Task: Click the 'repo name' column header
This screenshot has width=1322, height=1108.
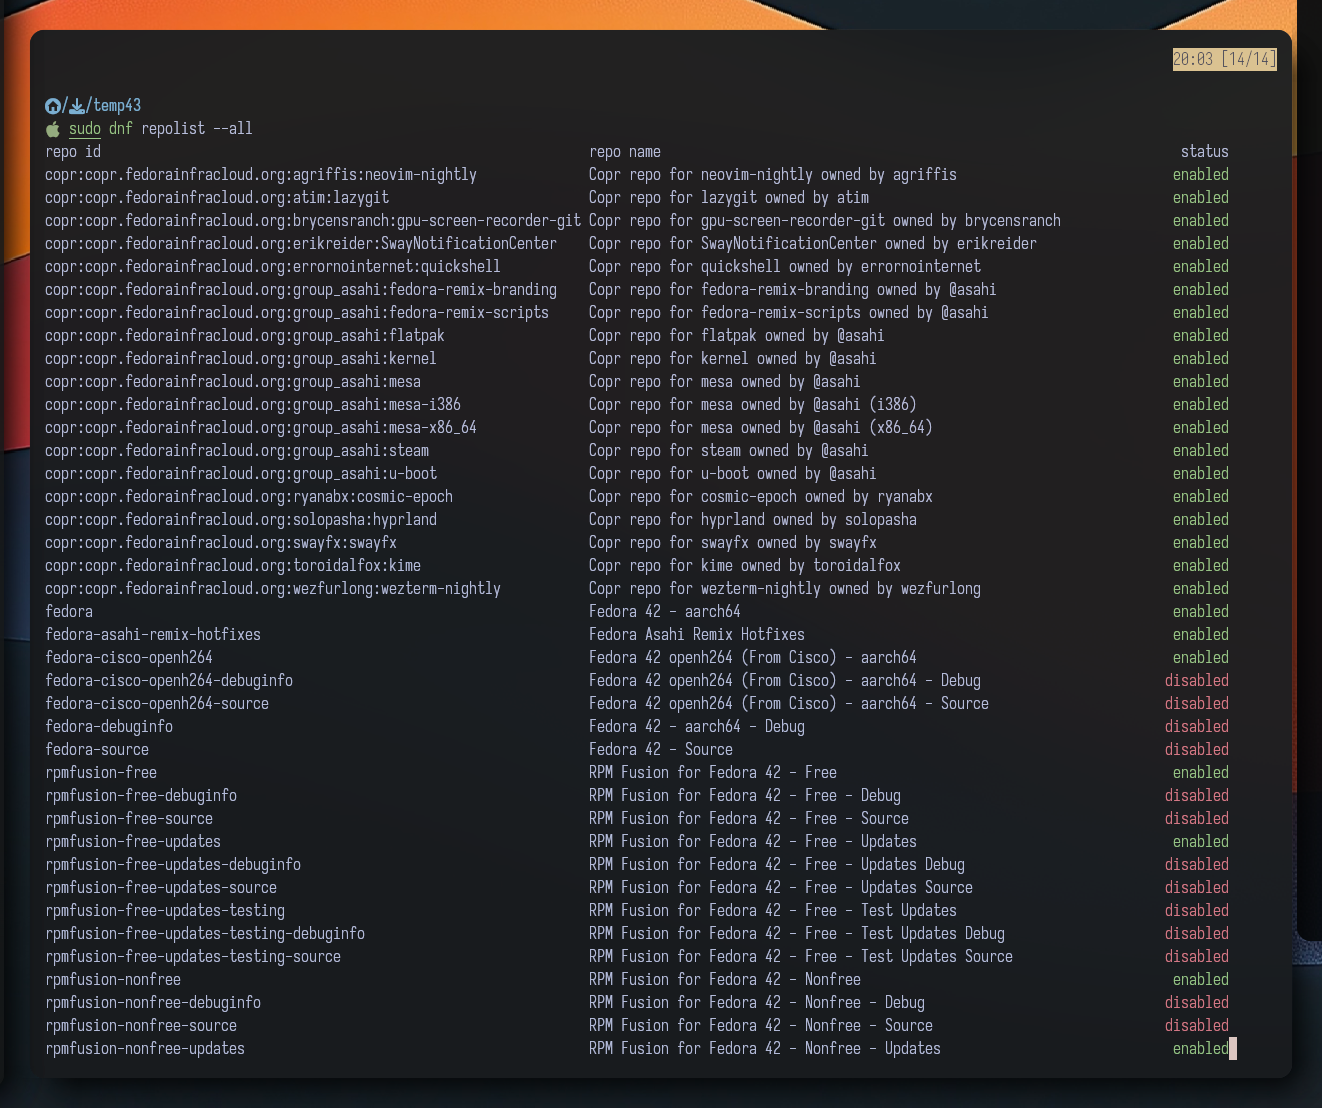Action: click(x=625, y=151)
